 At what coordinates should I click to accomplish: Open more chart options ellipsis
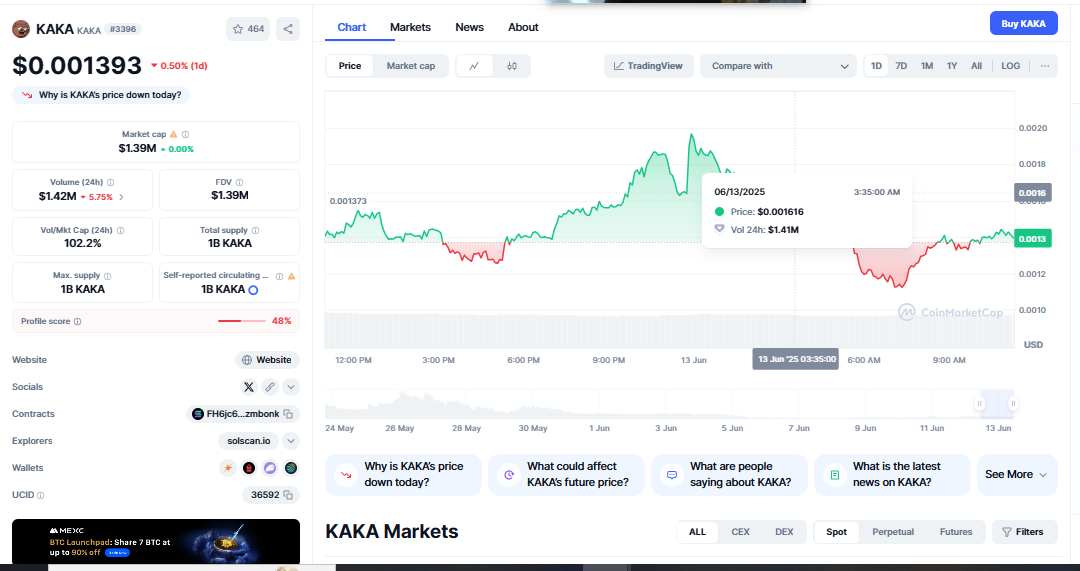point(1045,66)
